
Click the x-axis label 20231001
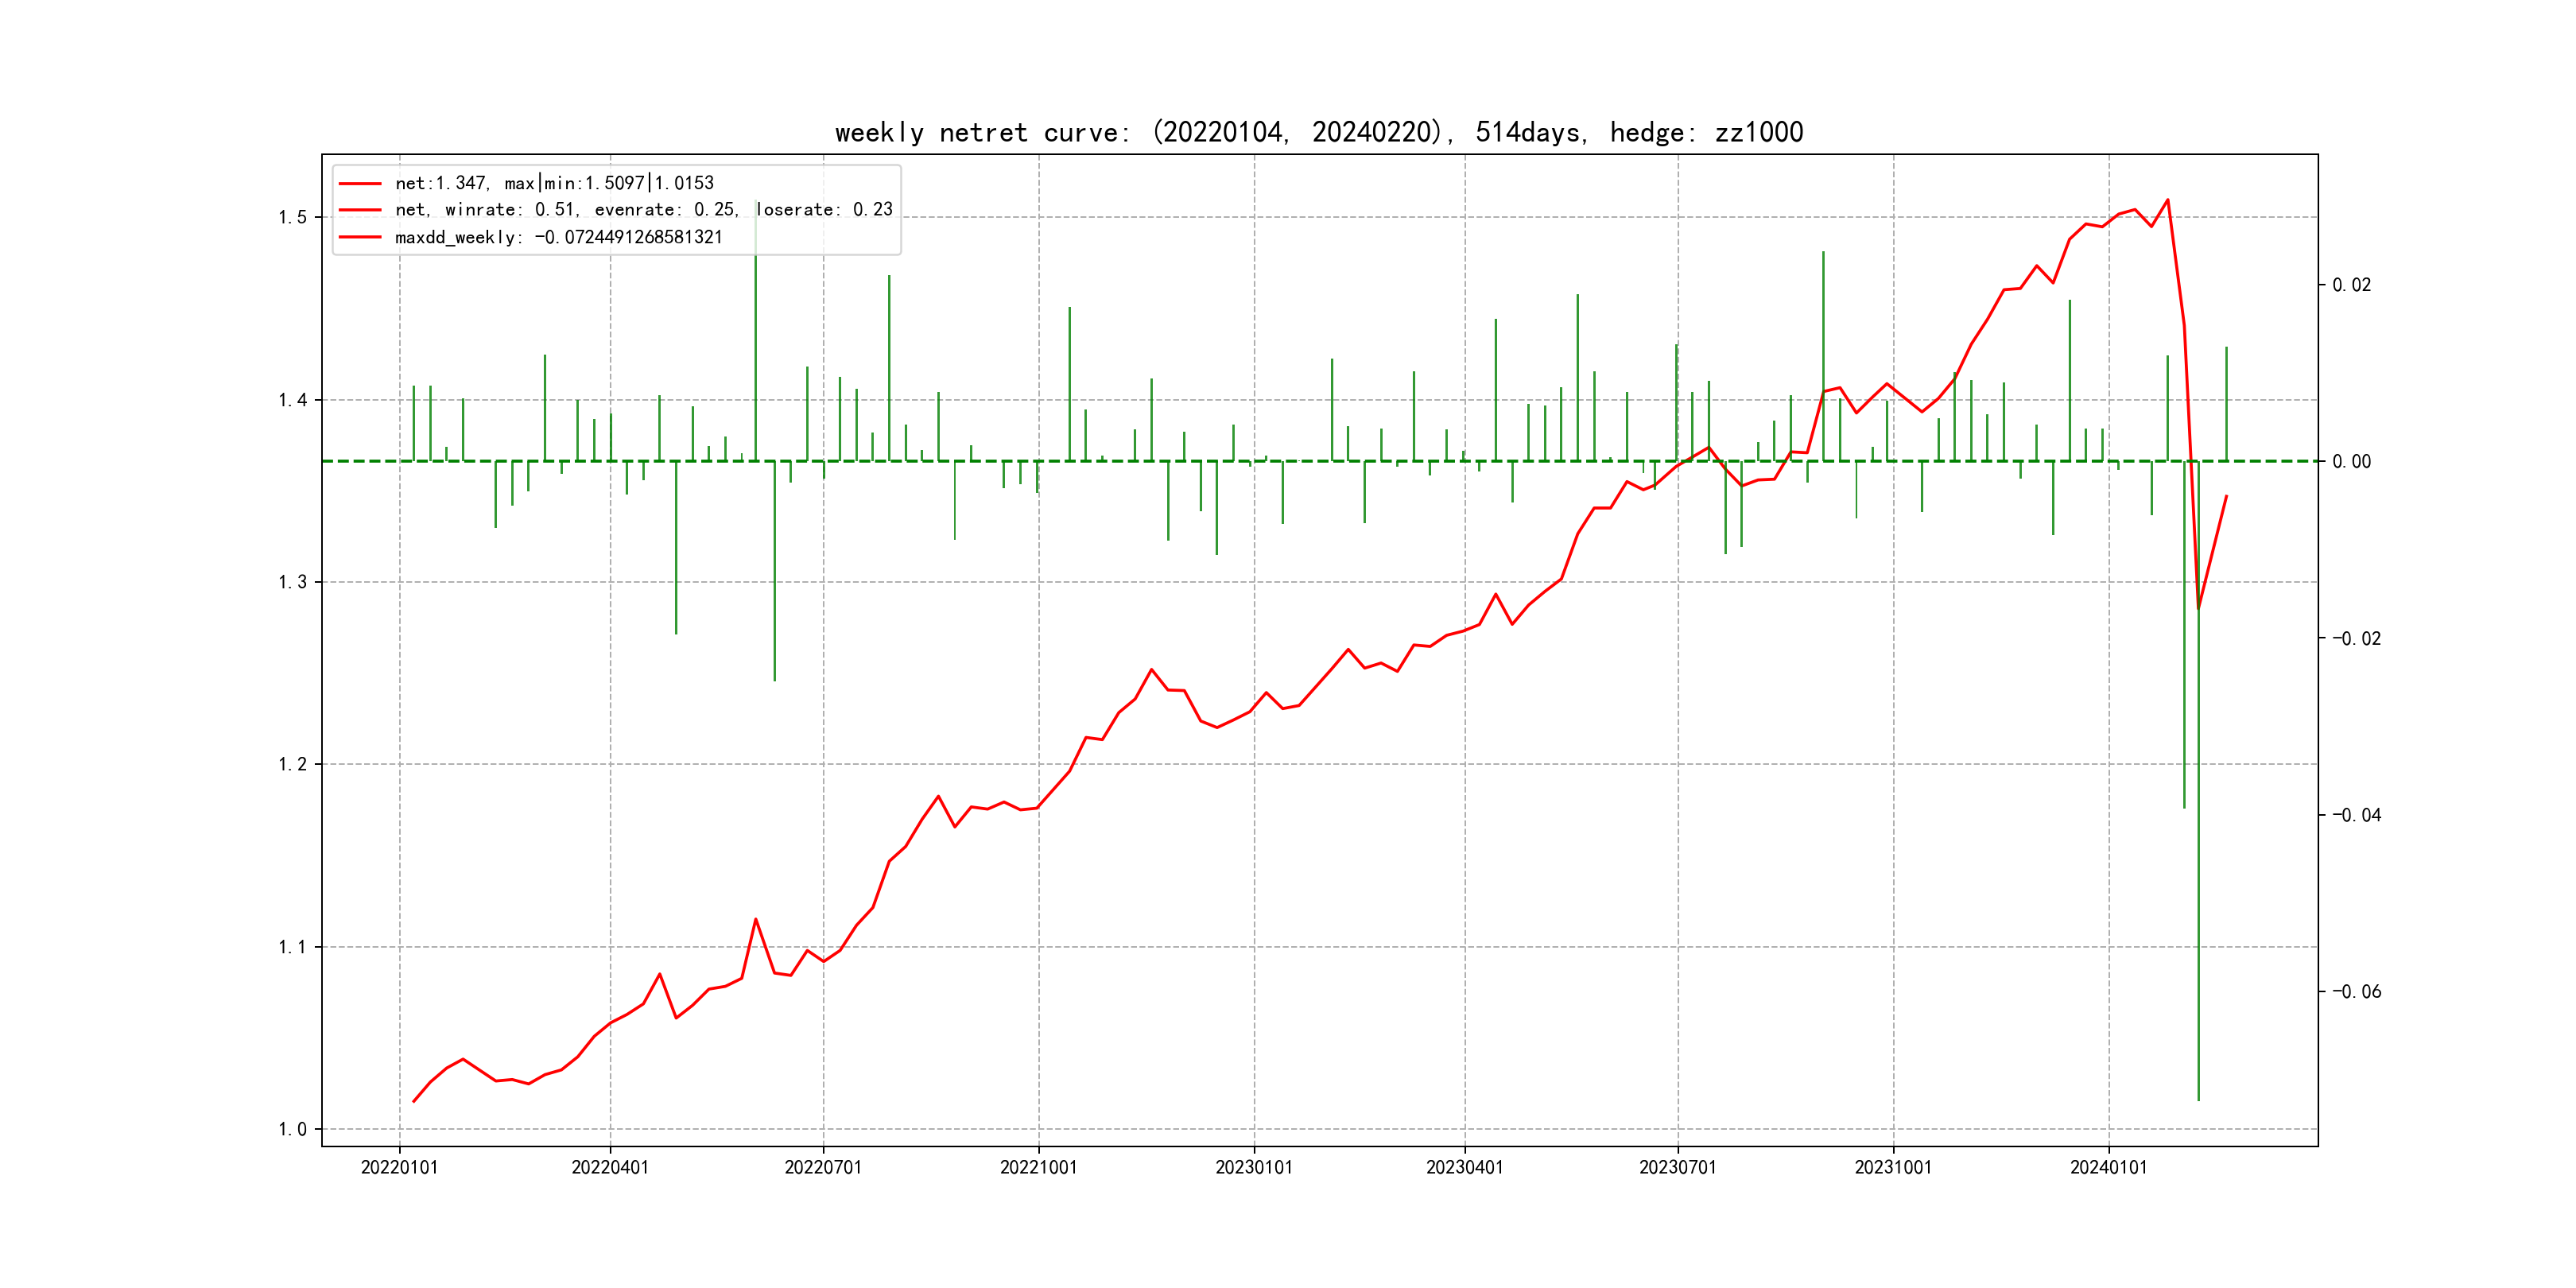pos(1893,1167)
